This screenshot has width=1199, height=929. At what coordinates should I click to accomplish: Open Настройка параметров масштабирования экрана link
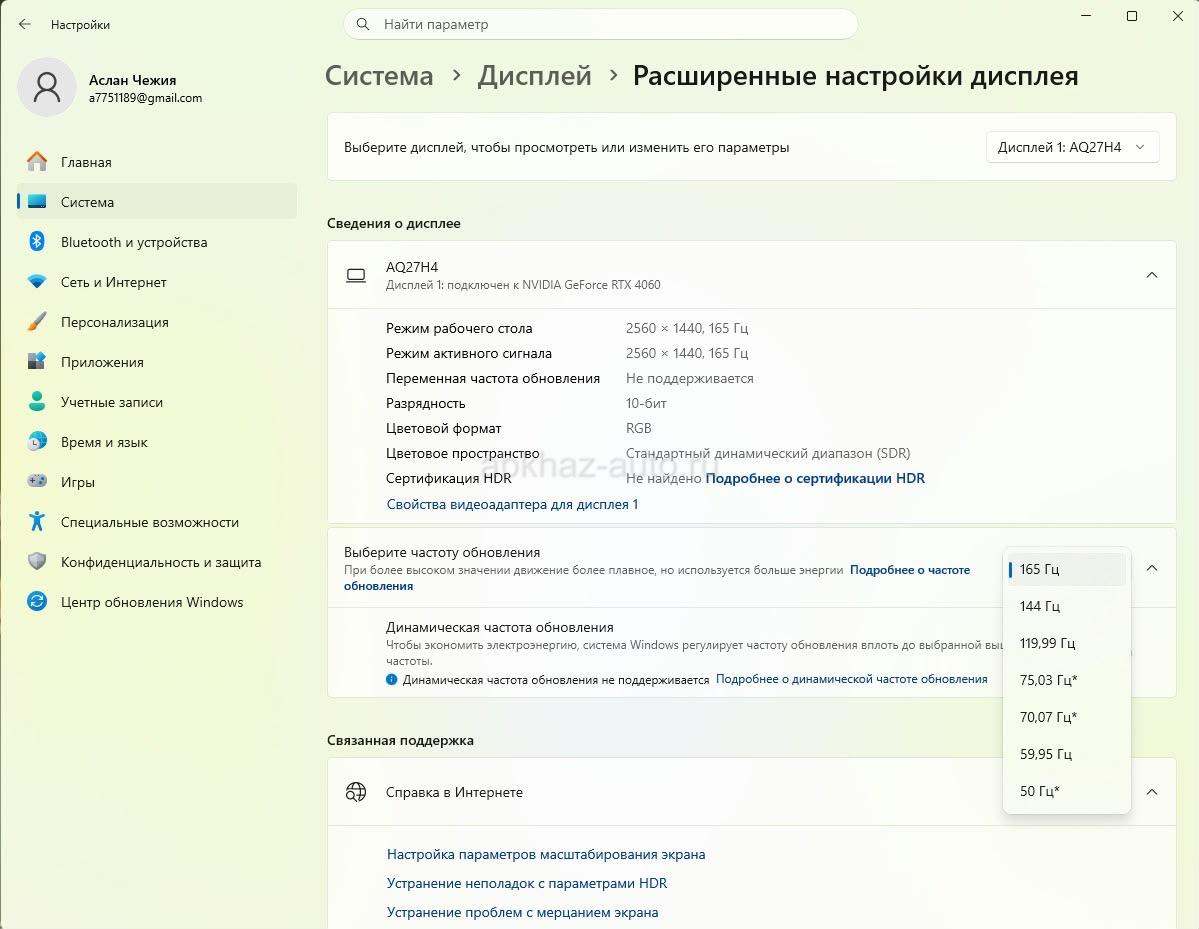pyautogui.click(x=546, y=854)
